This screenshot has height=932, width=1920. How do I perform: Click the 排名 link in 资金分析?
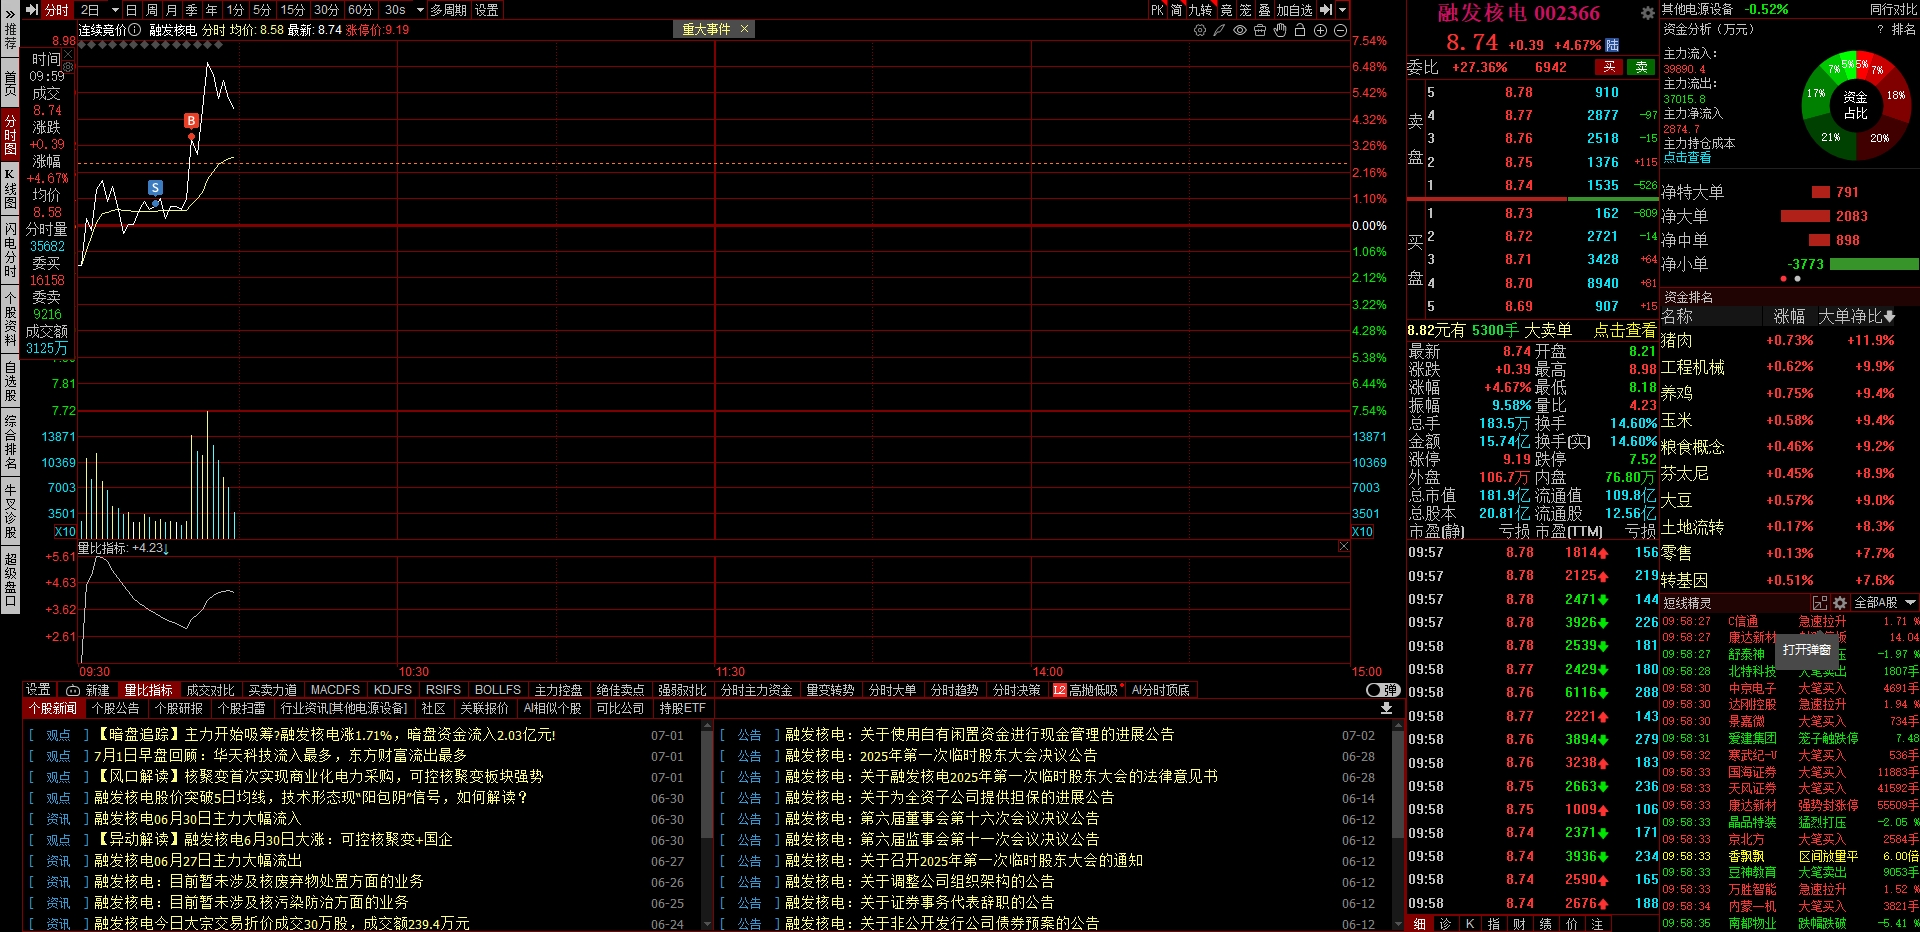tap(1903, 30)
